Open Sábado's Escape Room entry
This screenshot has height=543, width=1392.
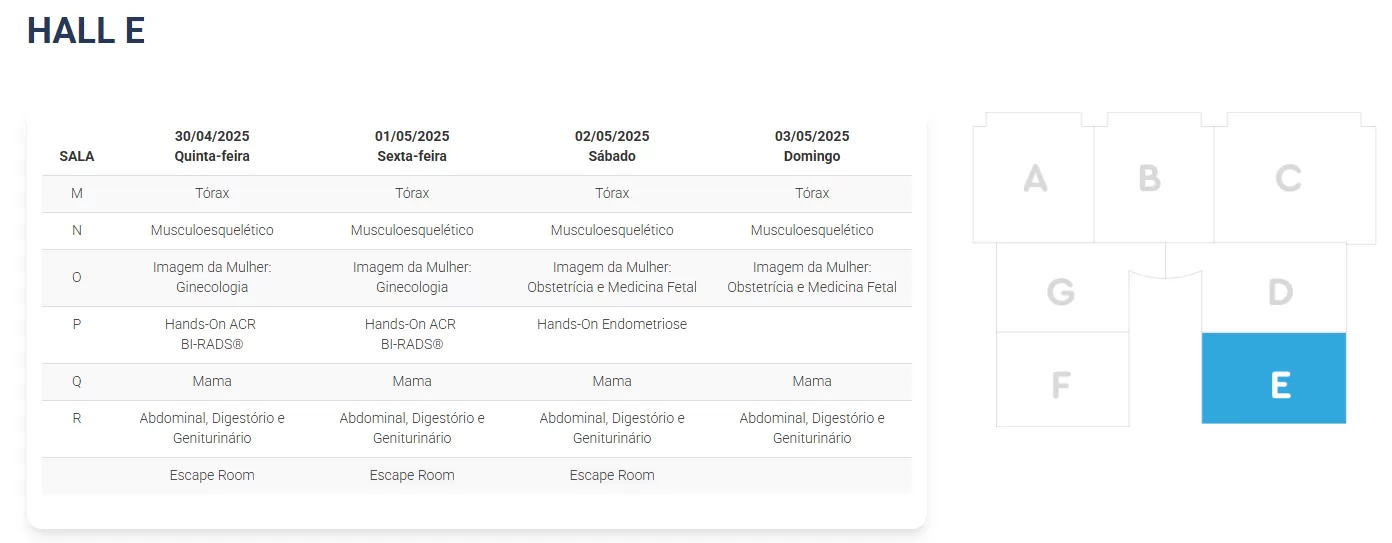click(612, 475)
